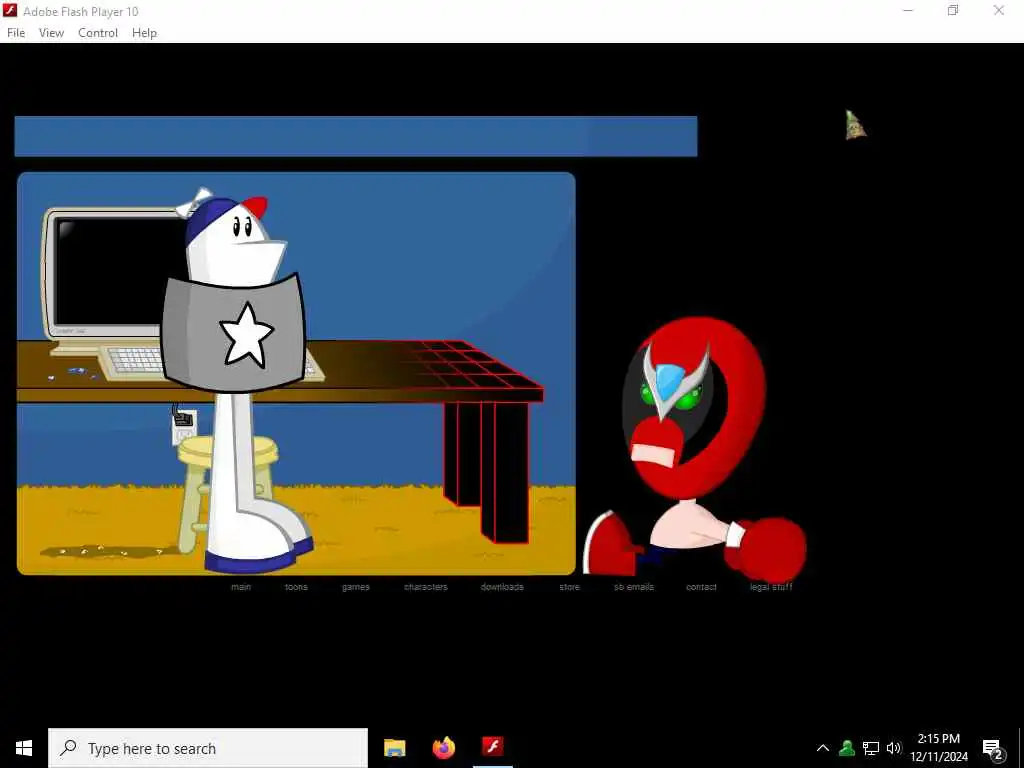Open File Explorer from taskbar

pos(394,748)
